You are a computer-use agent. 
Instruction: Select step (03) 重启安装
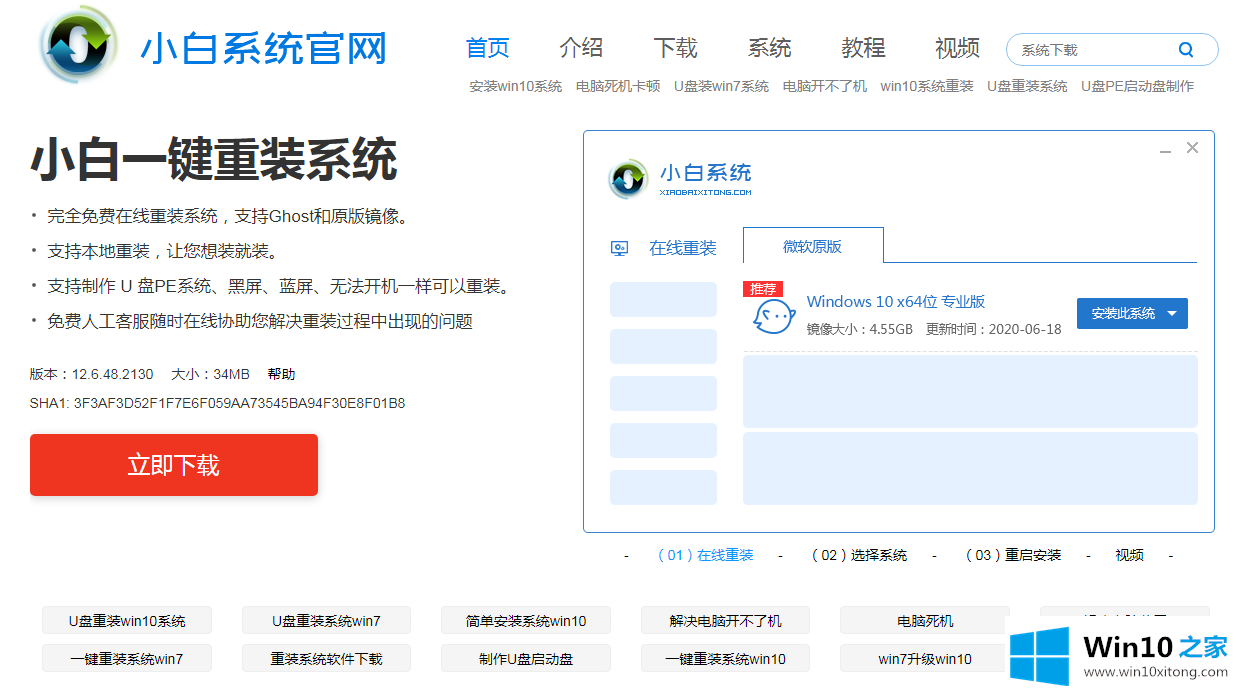[1013, 555]
